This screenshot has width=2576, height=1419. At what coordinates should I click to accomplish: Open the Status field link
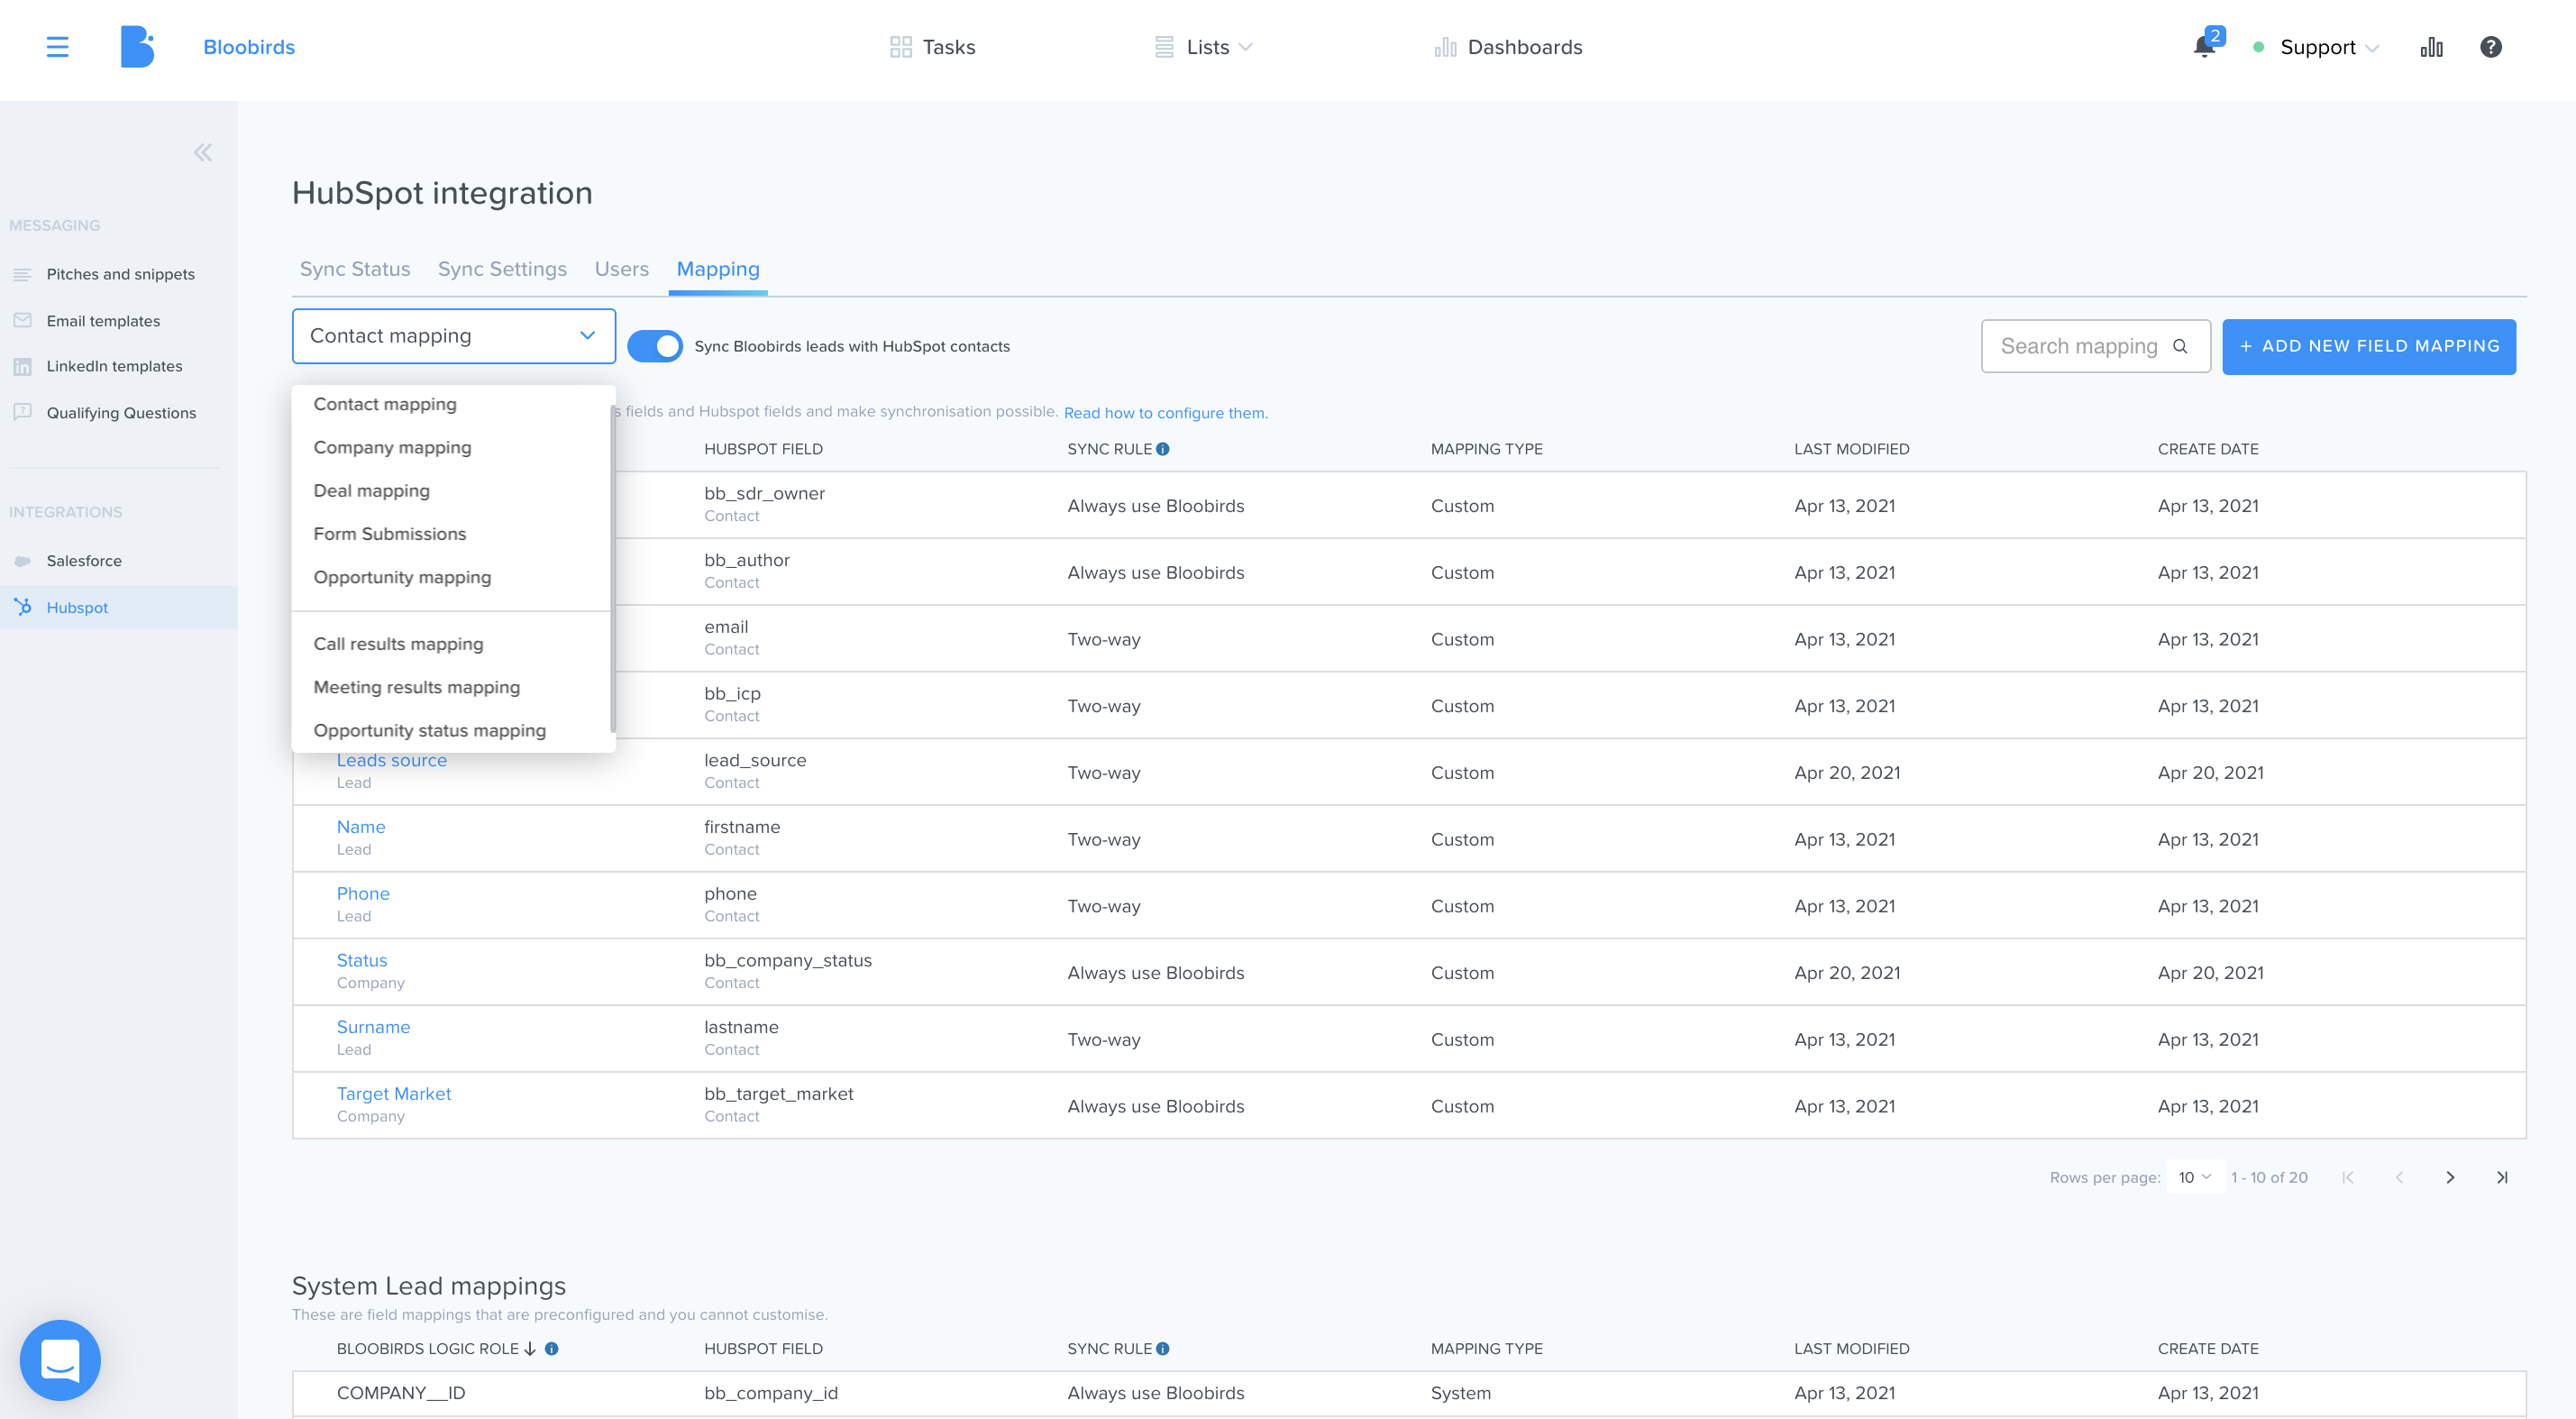point(362,960)
